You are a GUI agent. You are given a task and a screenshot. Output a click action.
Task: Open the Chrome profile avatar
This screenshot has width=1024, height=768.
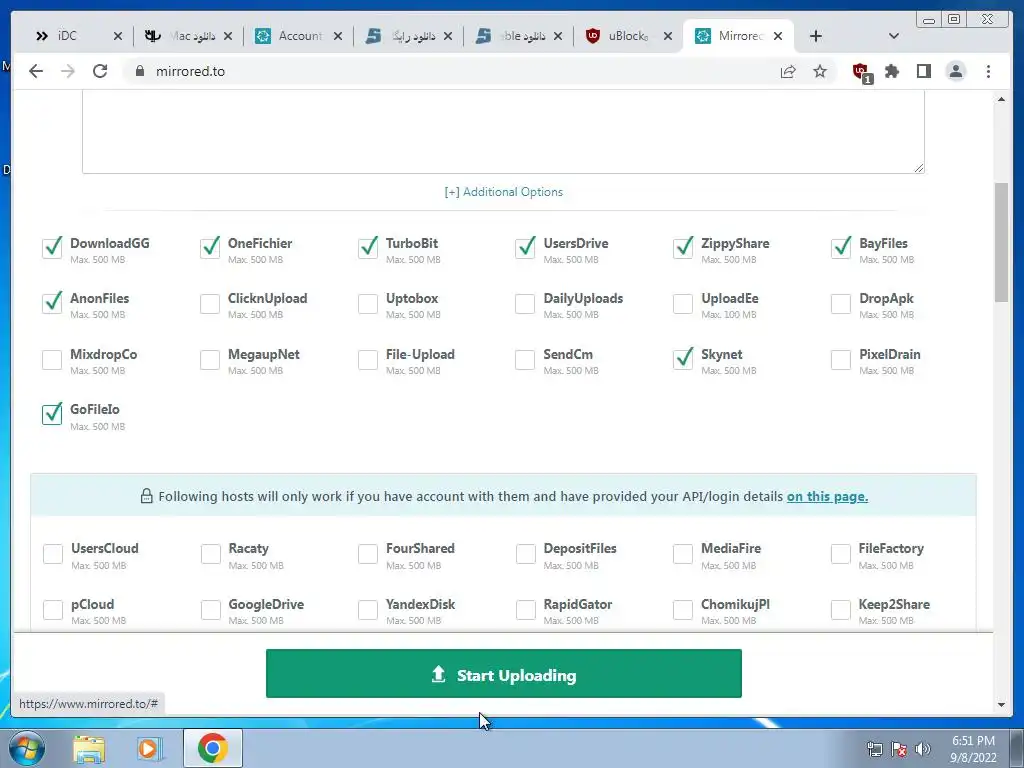(x=956, y=71)
